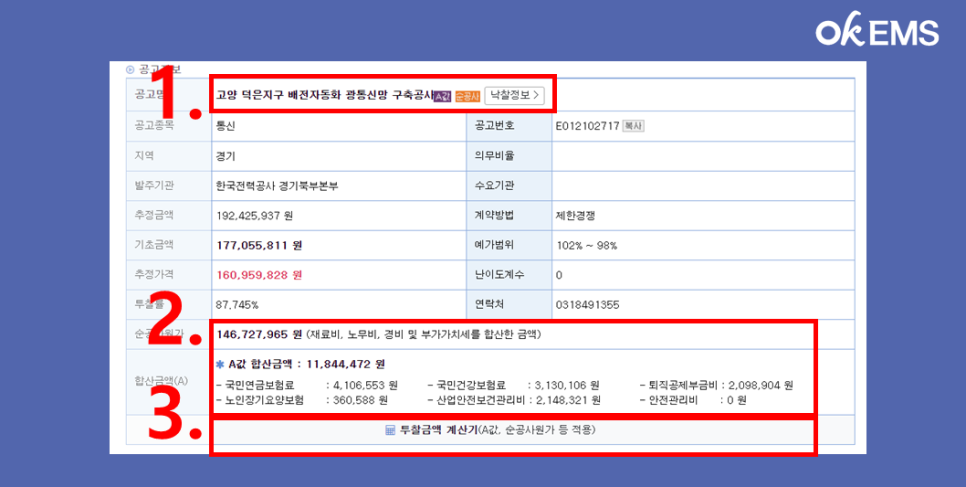Select 한국전력공사 경기북부본부 text
This screenshot has height=487, width=966.
point(278,186)
